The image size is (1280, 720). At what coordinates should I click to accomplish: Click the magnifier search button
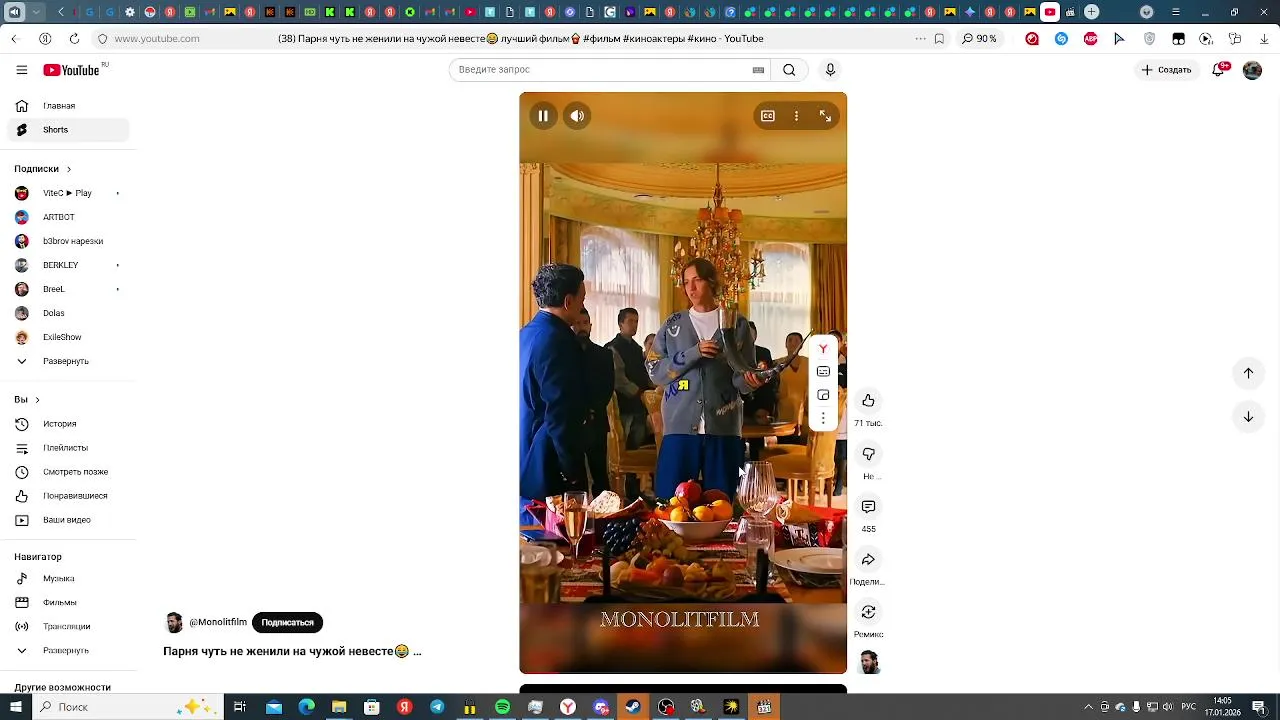pyautogui.click(x=789, y=70)
